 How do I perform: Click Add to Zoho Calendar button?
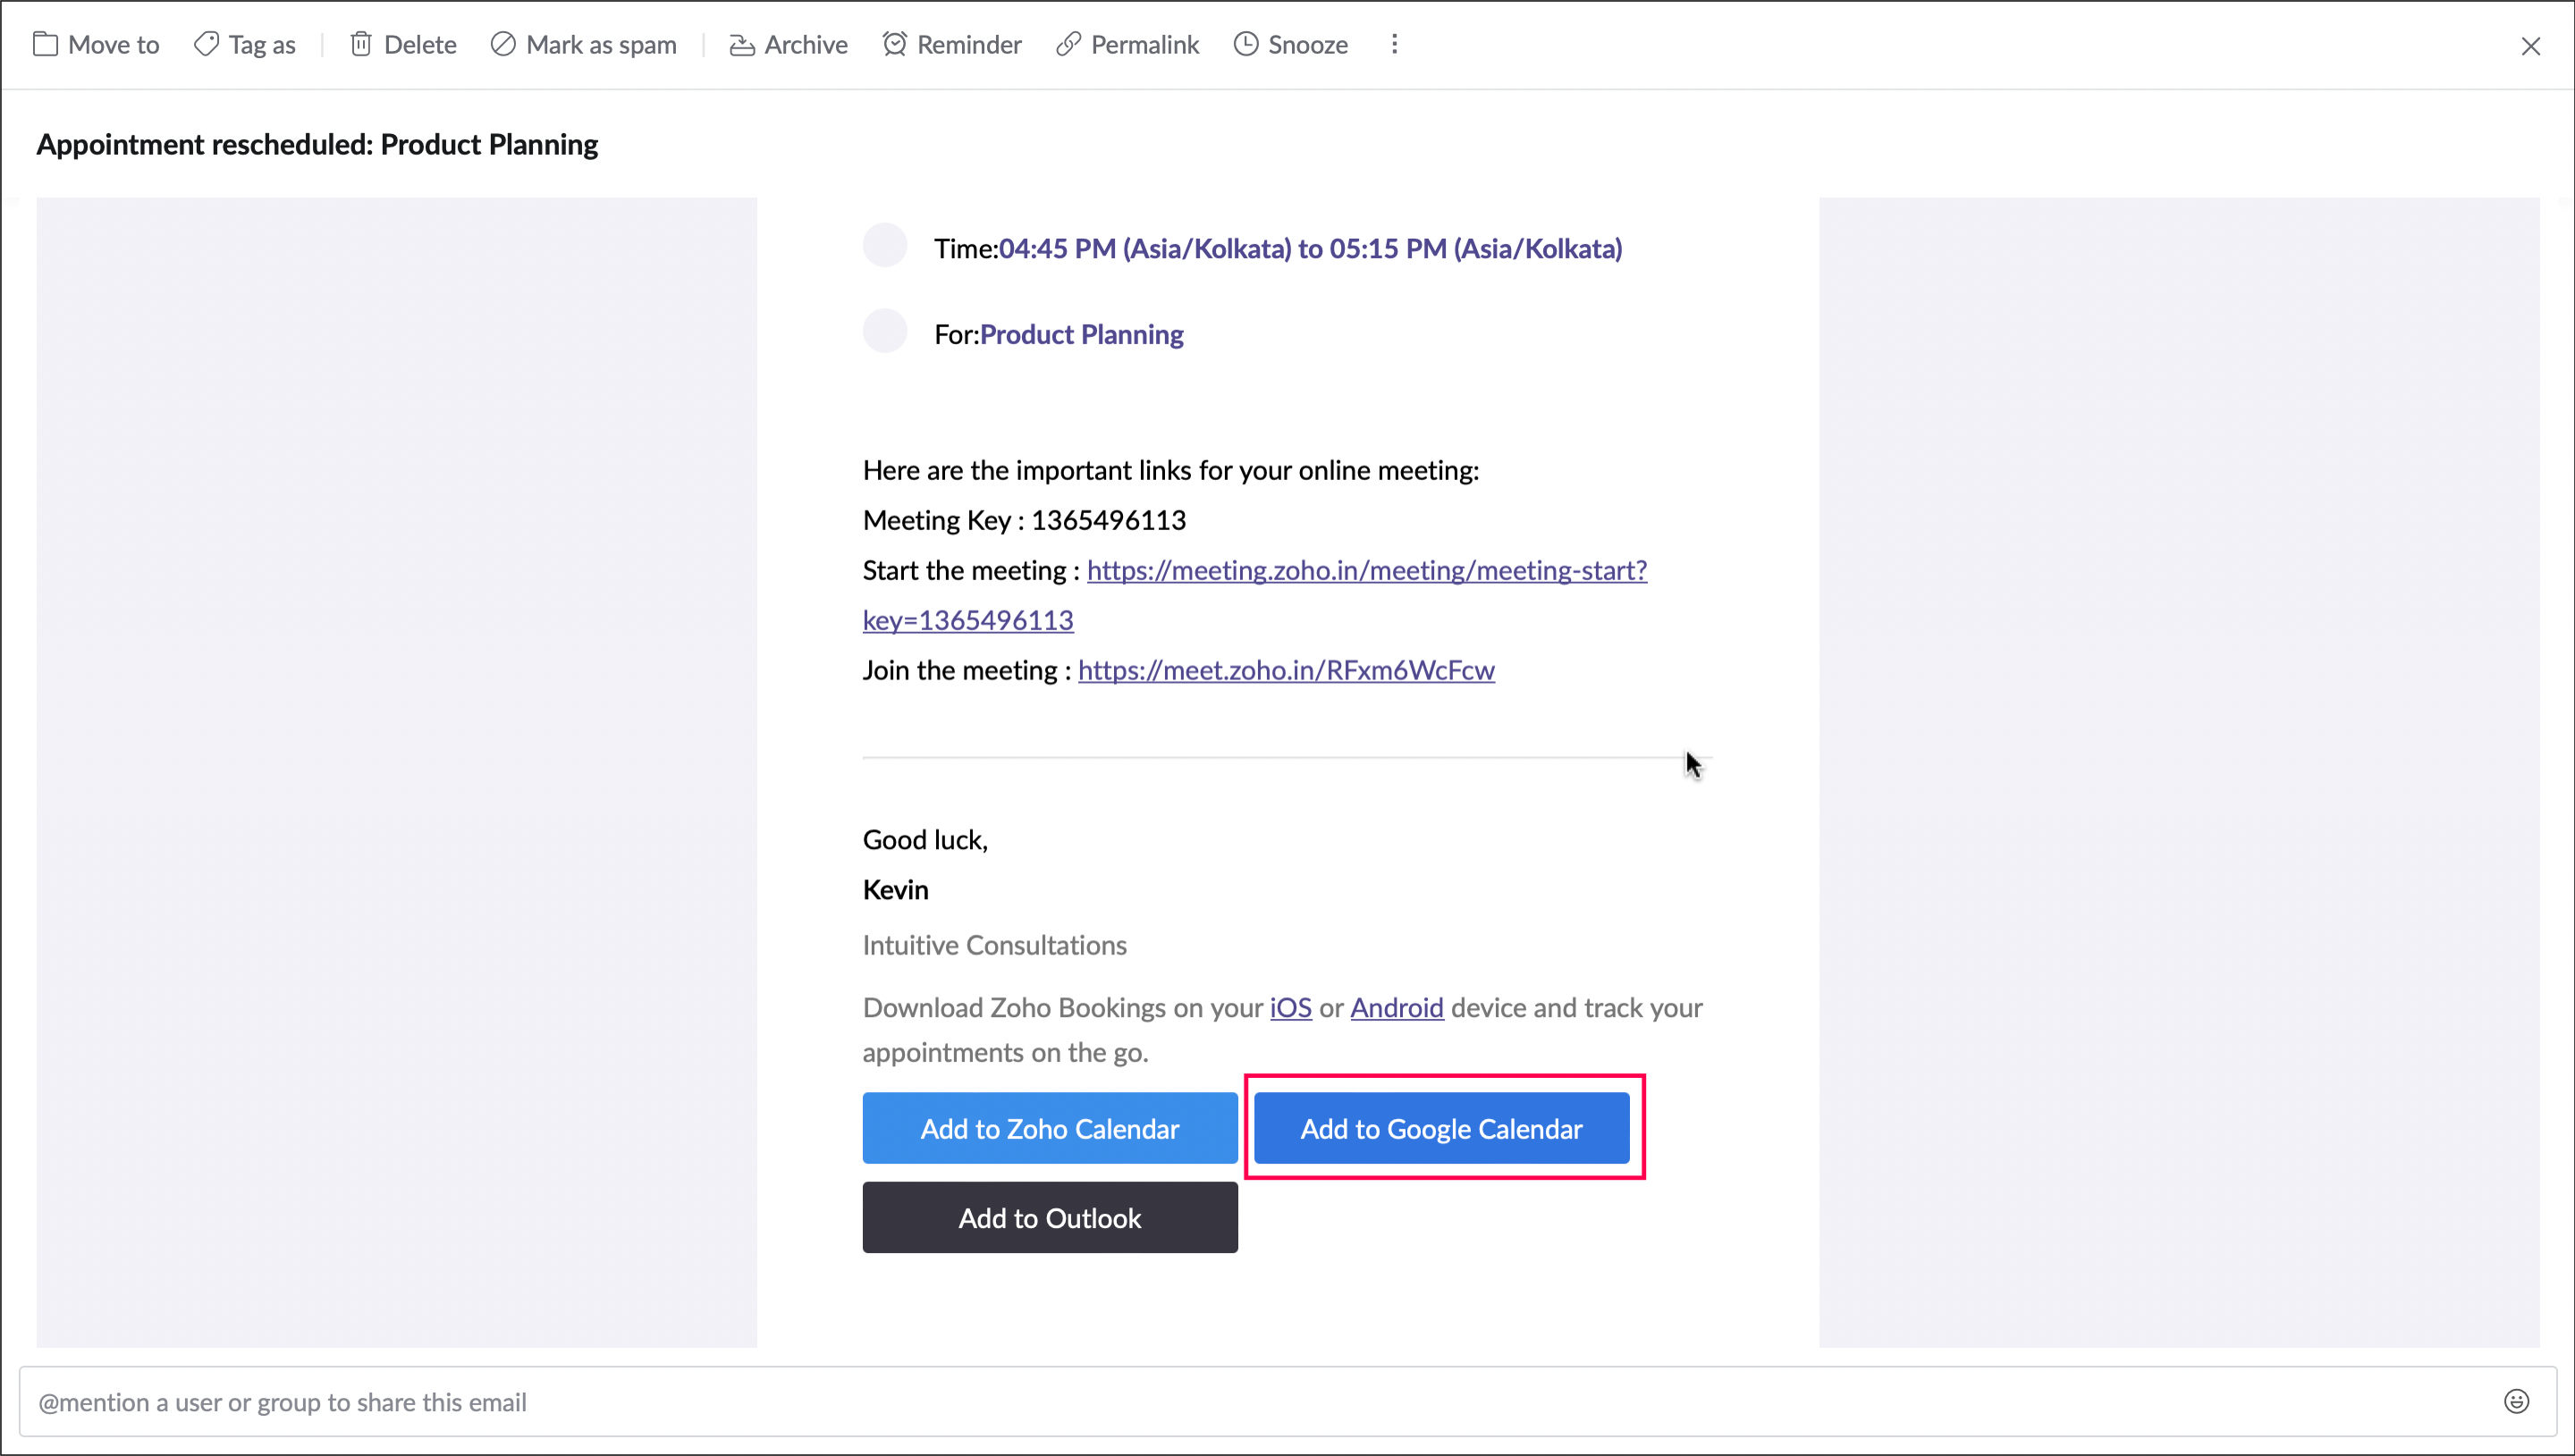[x=1049, y=1128]
